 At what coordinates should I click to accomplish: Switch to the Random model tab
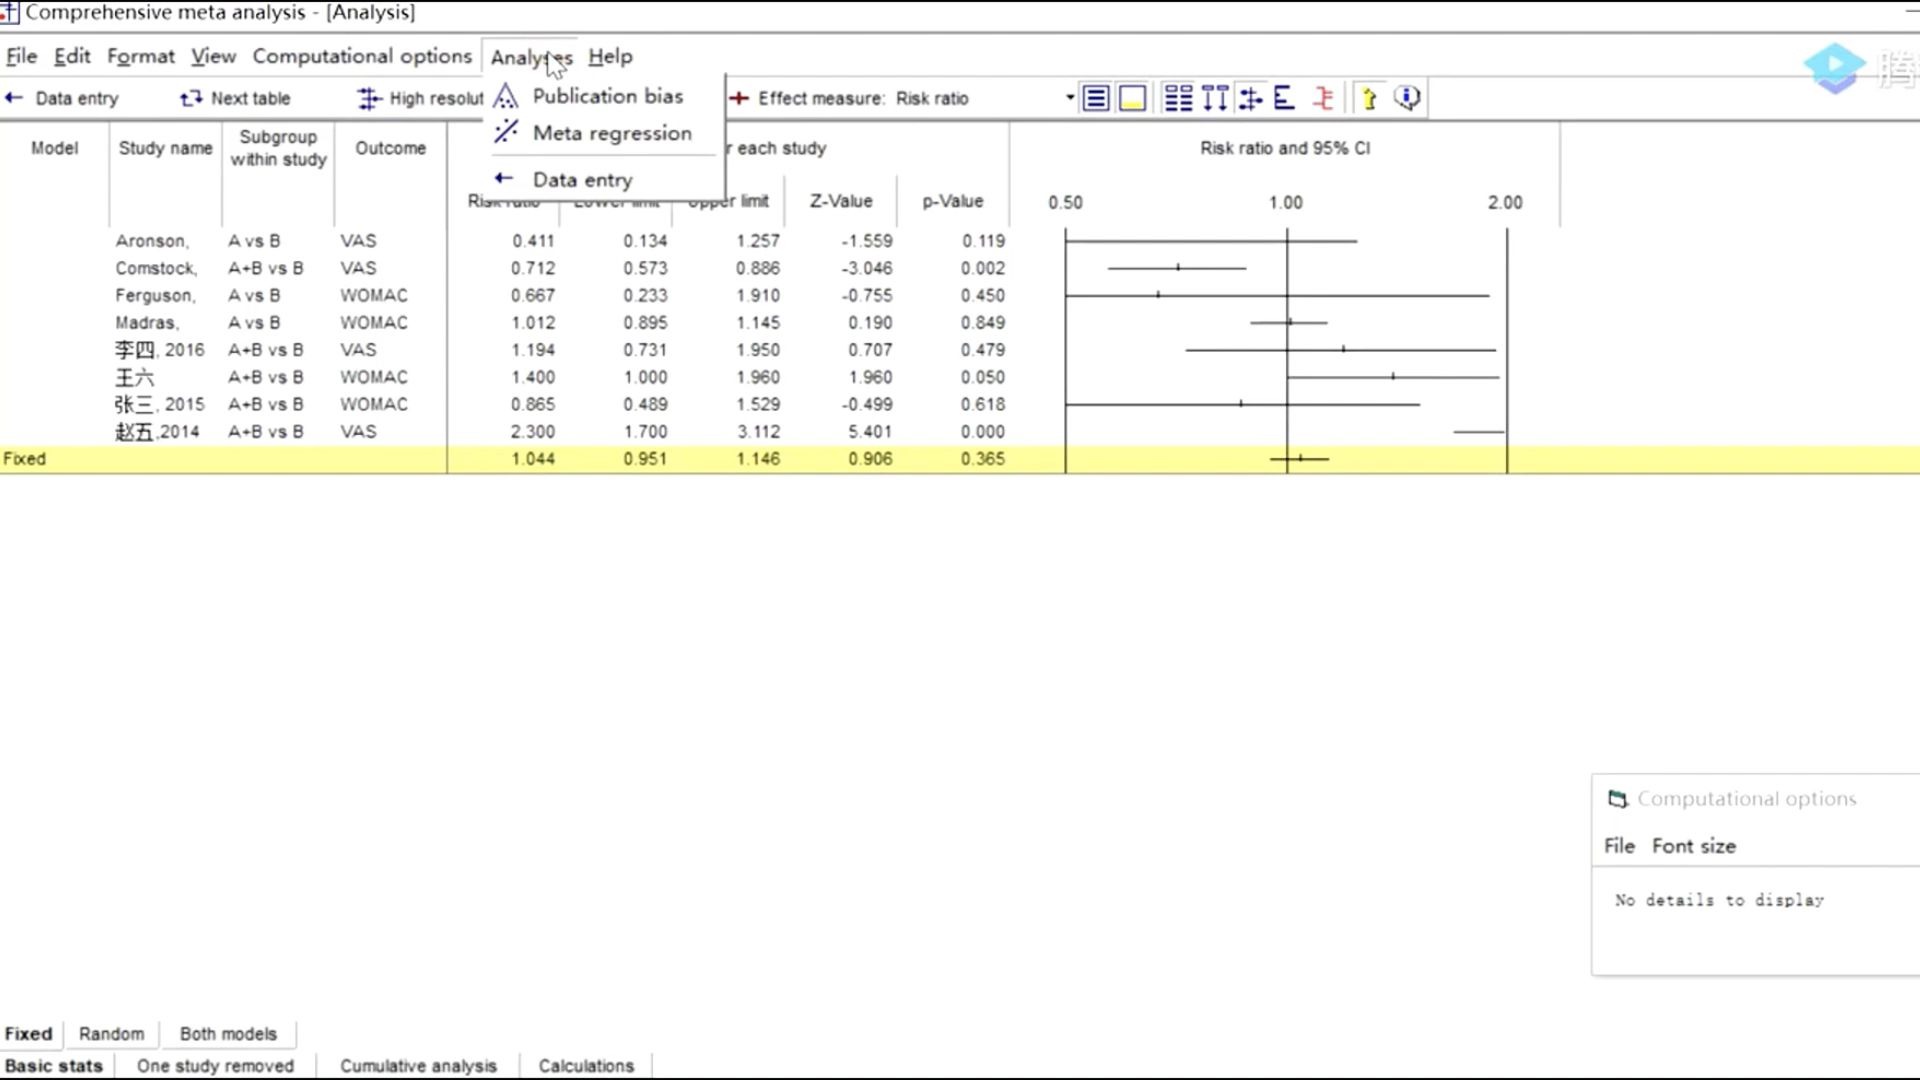coord(111,1034)
